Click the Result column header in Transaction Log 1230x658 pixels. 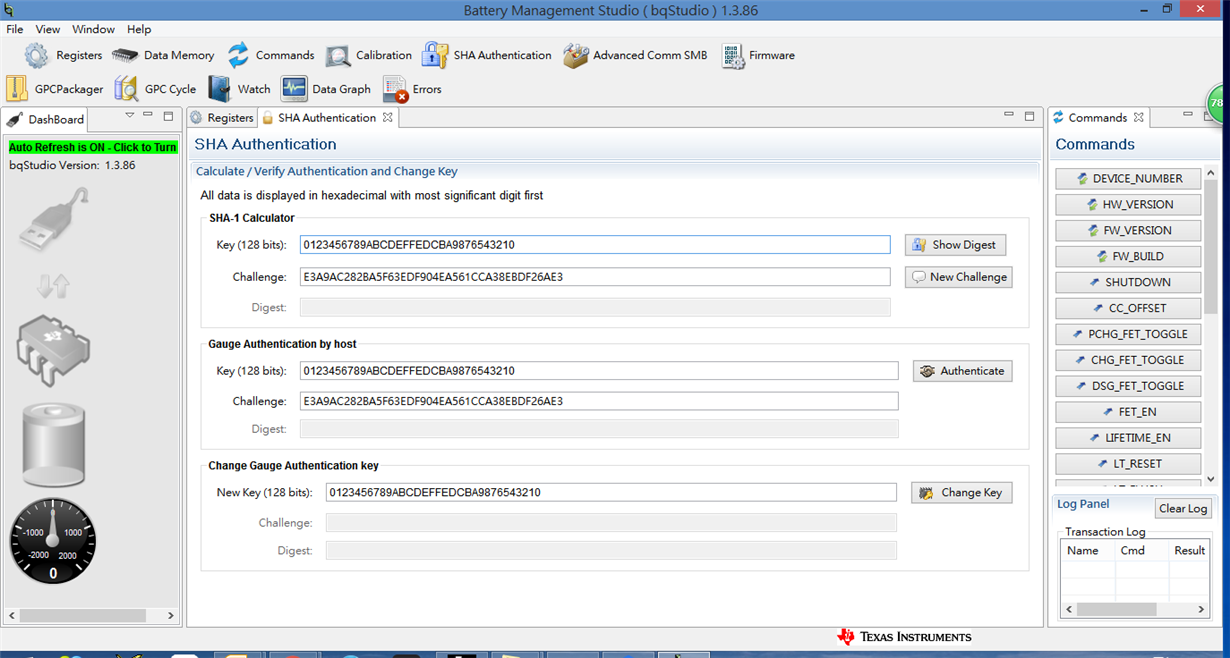click(x=1190, y=551)
